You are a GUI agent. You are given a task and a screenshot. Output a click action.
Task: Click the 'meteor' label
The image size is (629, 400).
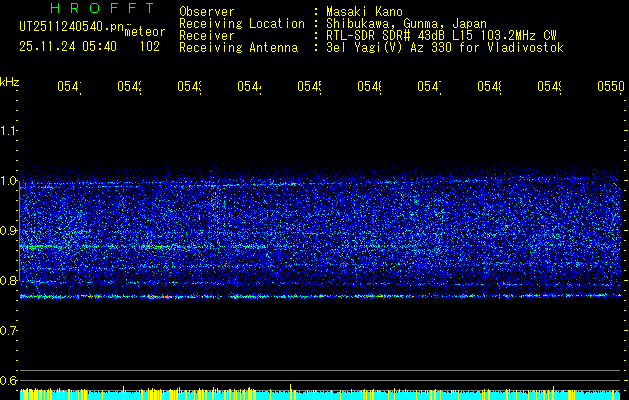145,32
